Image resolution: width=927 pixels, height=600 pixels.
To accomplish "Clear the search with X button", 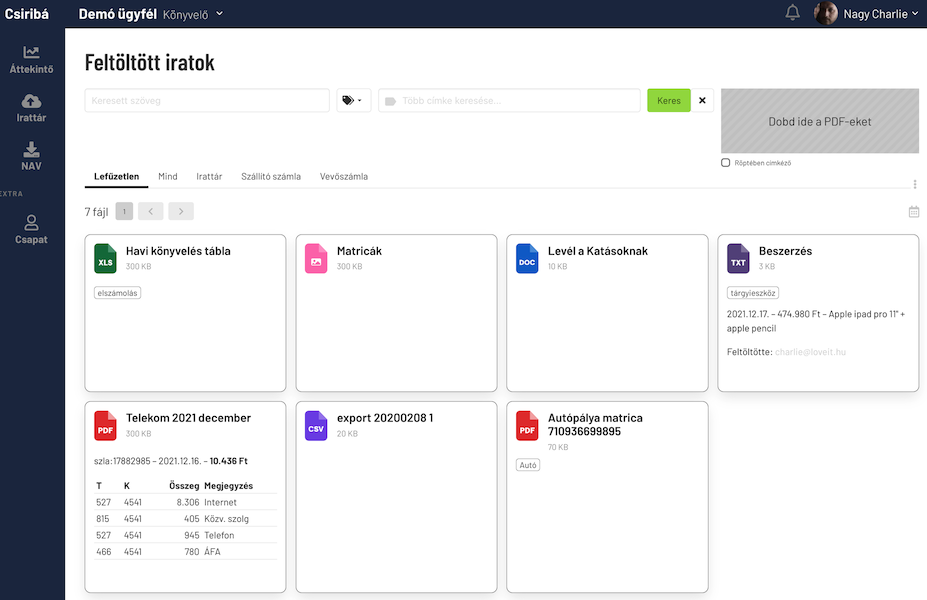I will pyautogui.click(x=702, y=101).
